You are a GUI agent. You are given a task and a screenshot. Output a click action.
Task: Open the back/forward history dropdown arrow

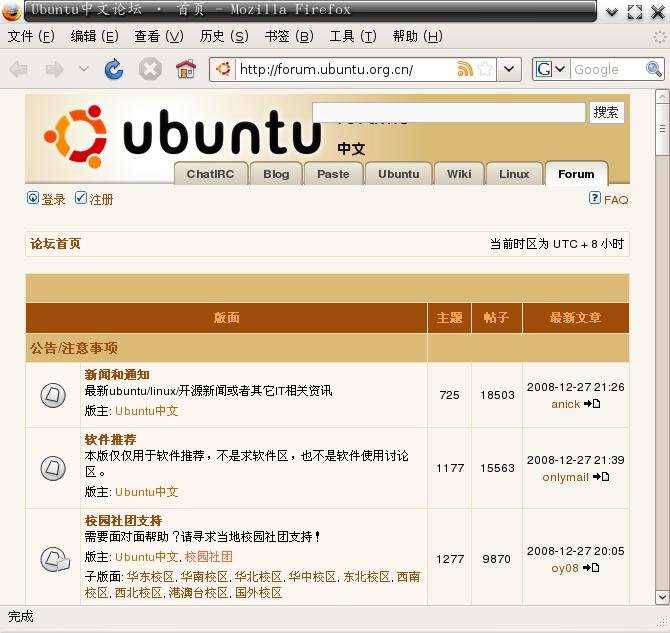(x=84, y=69)
